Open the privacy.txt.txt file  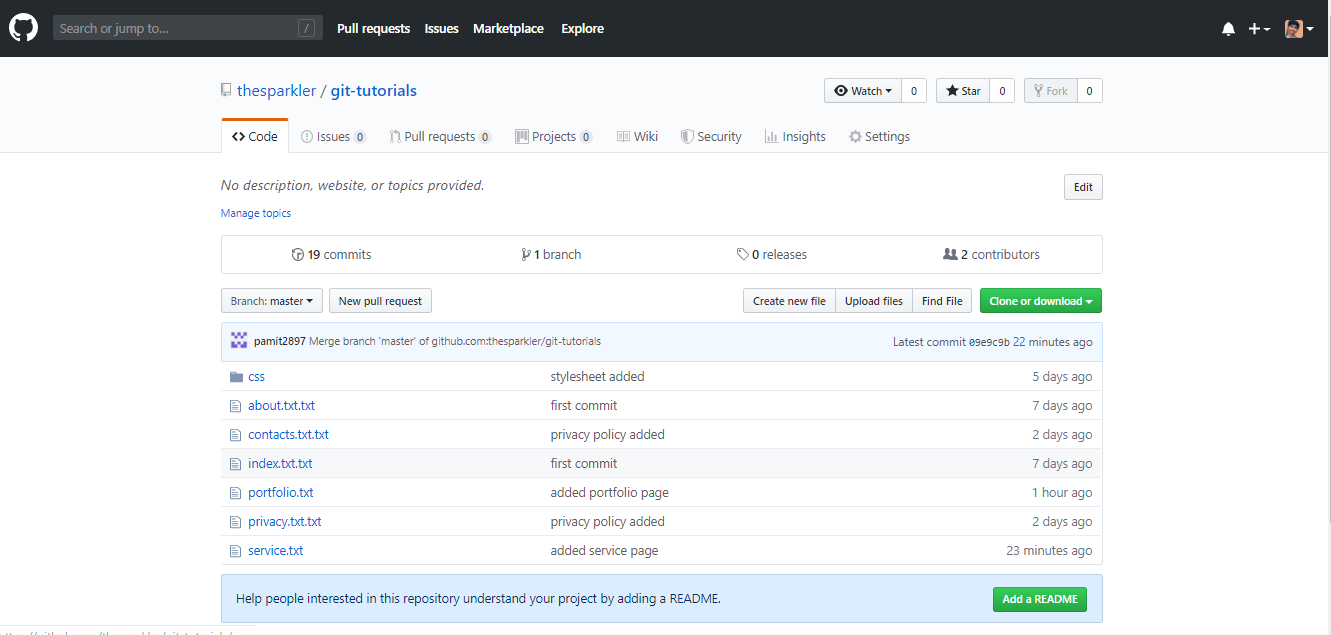coord(285,522)
